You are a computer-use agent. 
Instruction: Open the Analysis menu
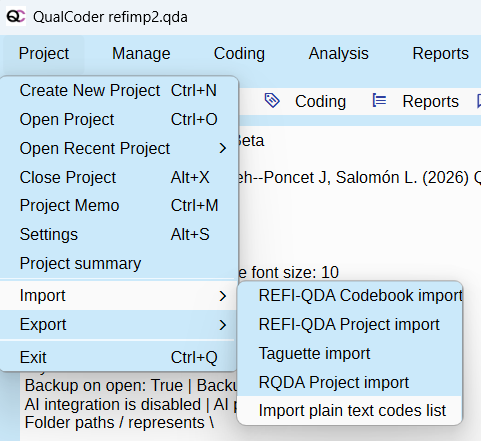pos(338,54)
